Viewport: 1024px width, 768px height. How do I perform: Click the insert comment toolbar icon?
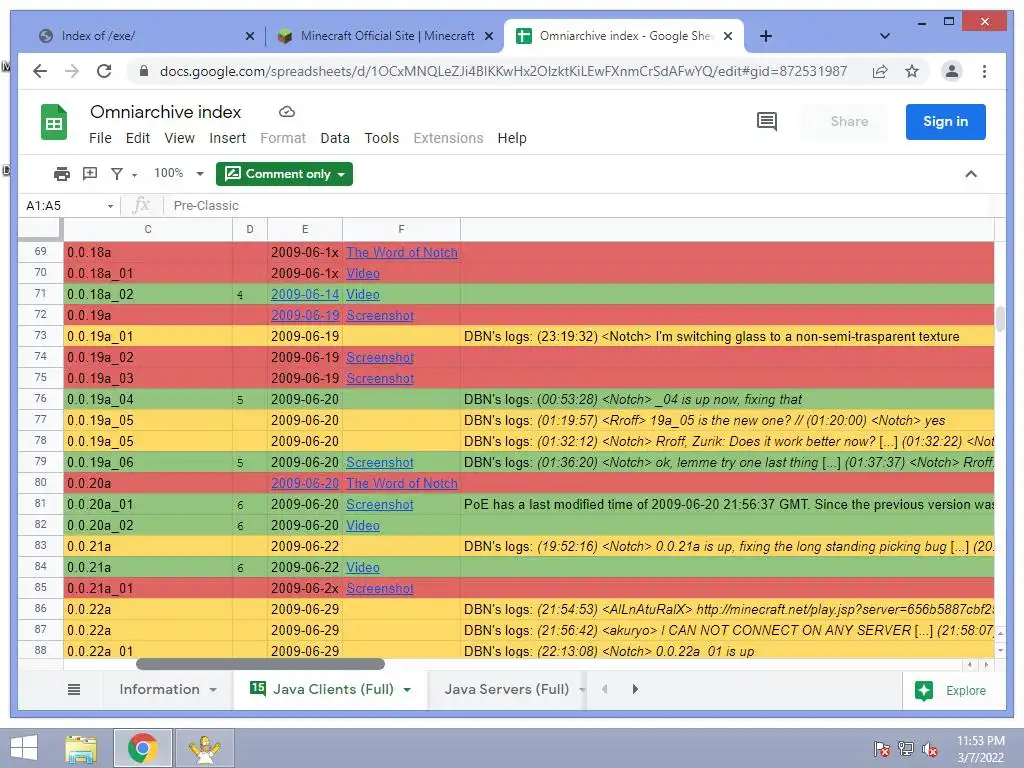90,173
